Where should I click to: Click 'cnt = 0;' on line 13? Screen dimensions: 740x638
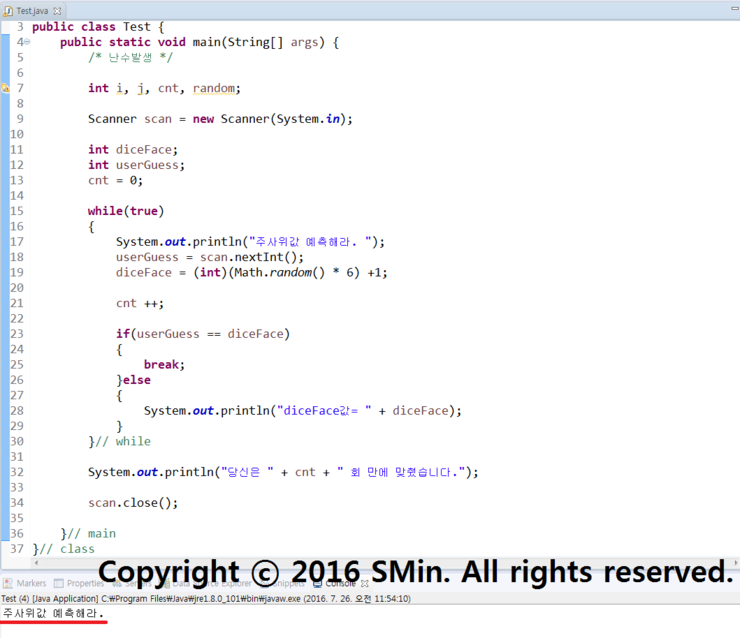pyautogui.click(x=115, y=180)
